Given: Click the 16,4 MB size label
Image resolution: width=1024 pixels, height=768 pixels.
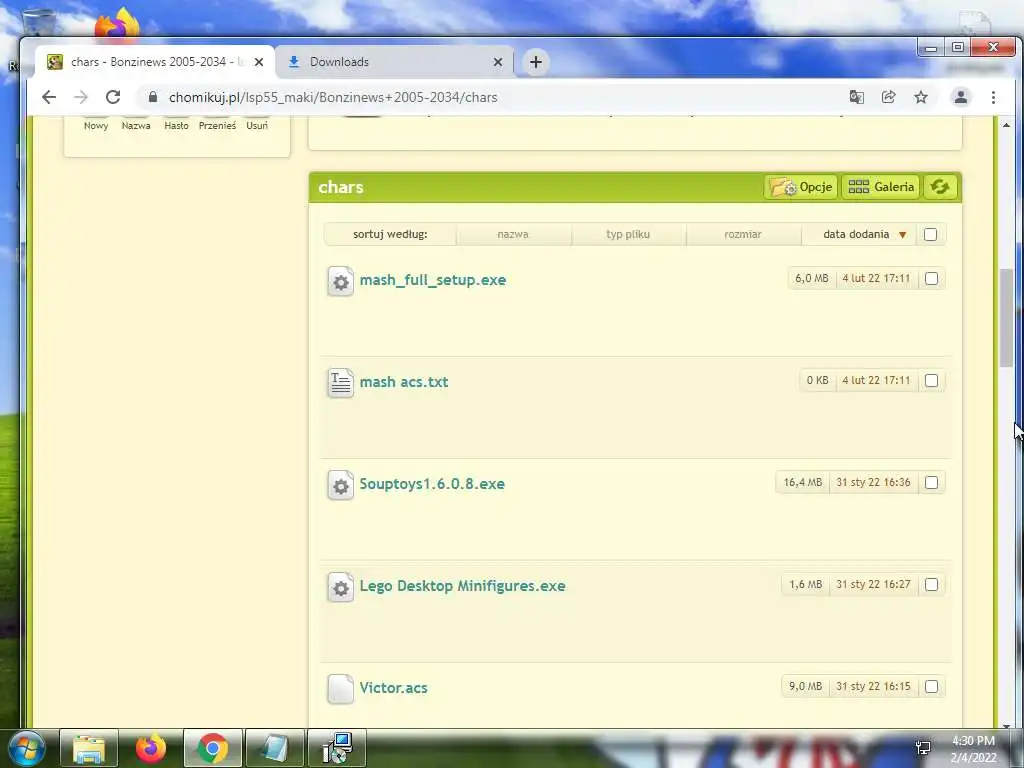Looking at the screenshot, I should tap(803, 482).
